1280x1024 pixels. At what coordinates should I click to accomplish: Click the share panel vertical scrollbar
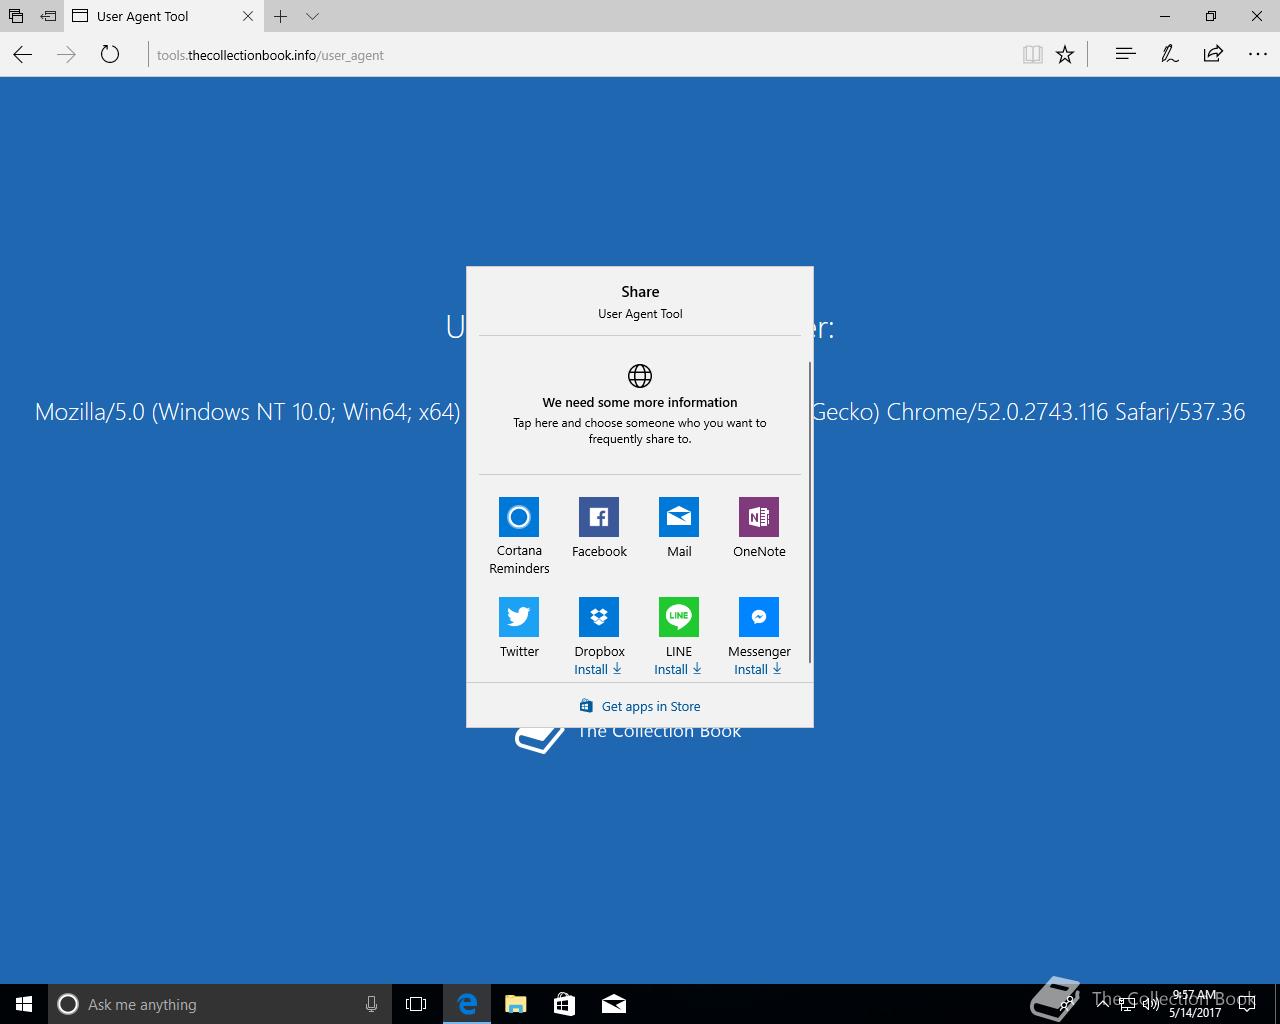tap(809, 512)
